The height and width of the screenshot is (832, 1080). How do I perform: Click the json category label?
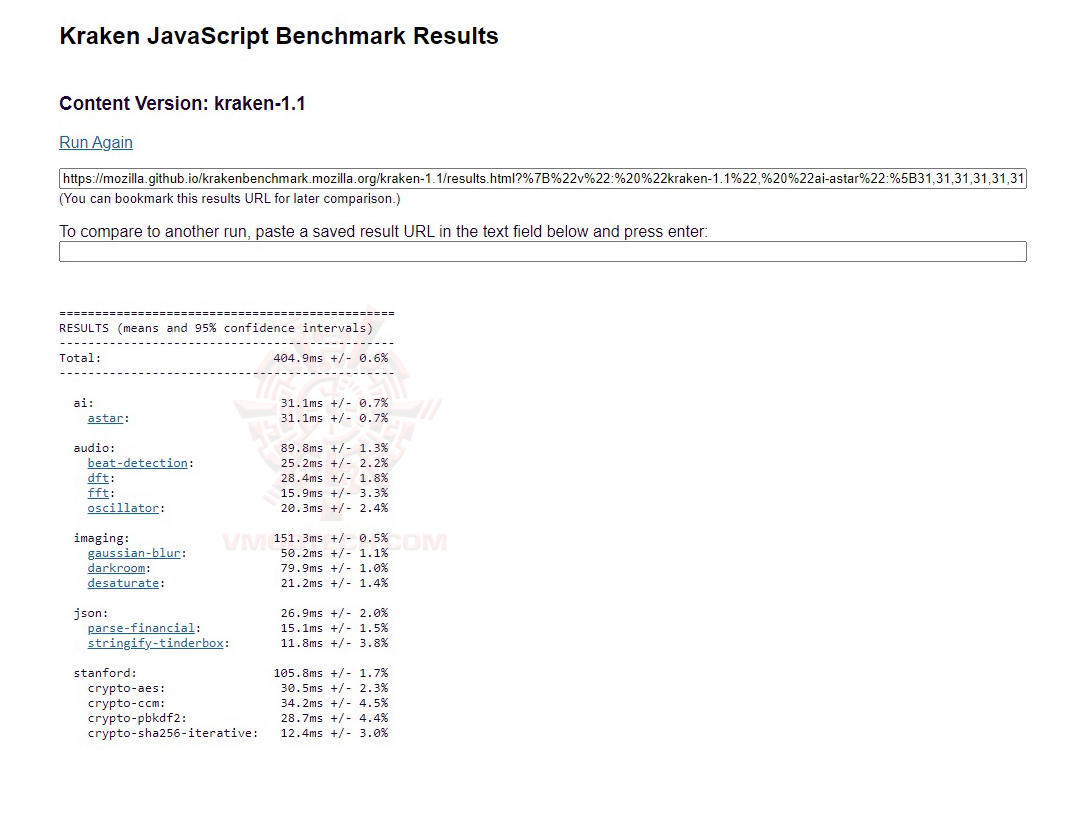[x=91, y=613]
